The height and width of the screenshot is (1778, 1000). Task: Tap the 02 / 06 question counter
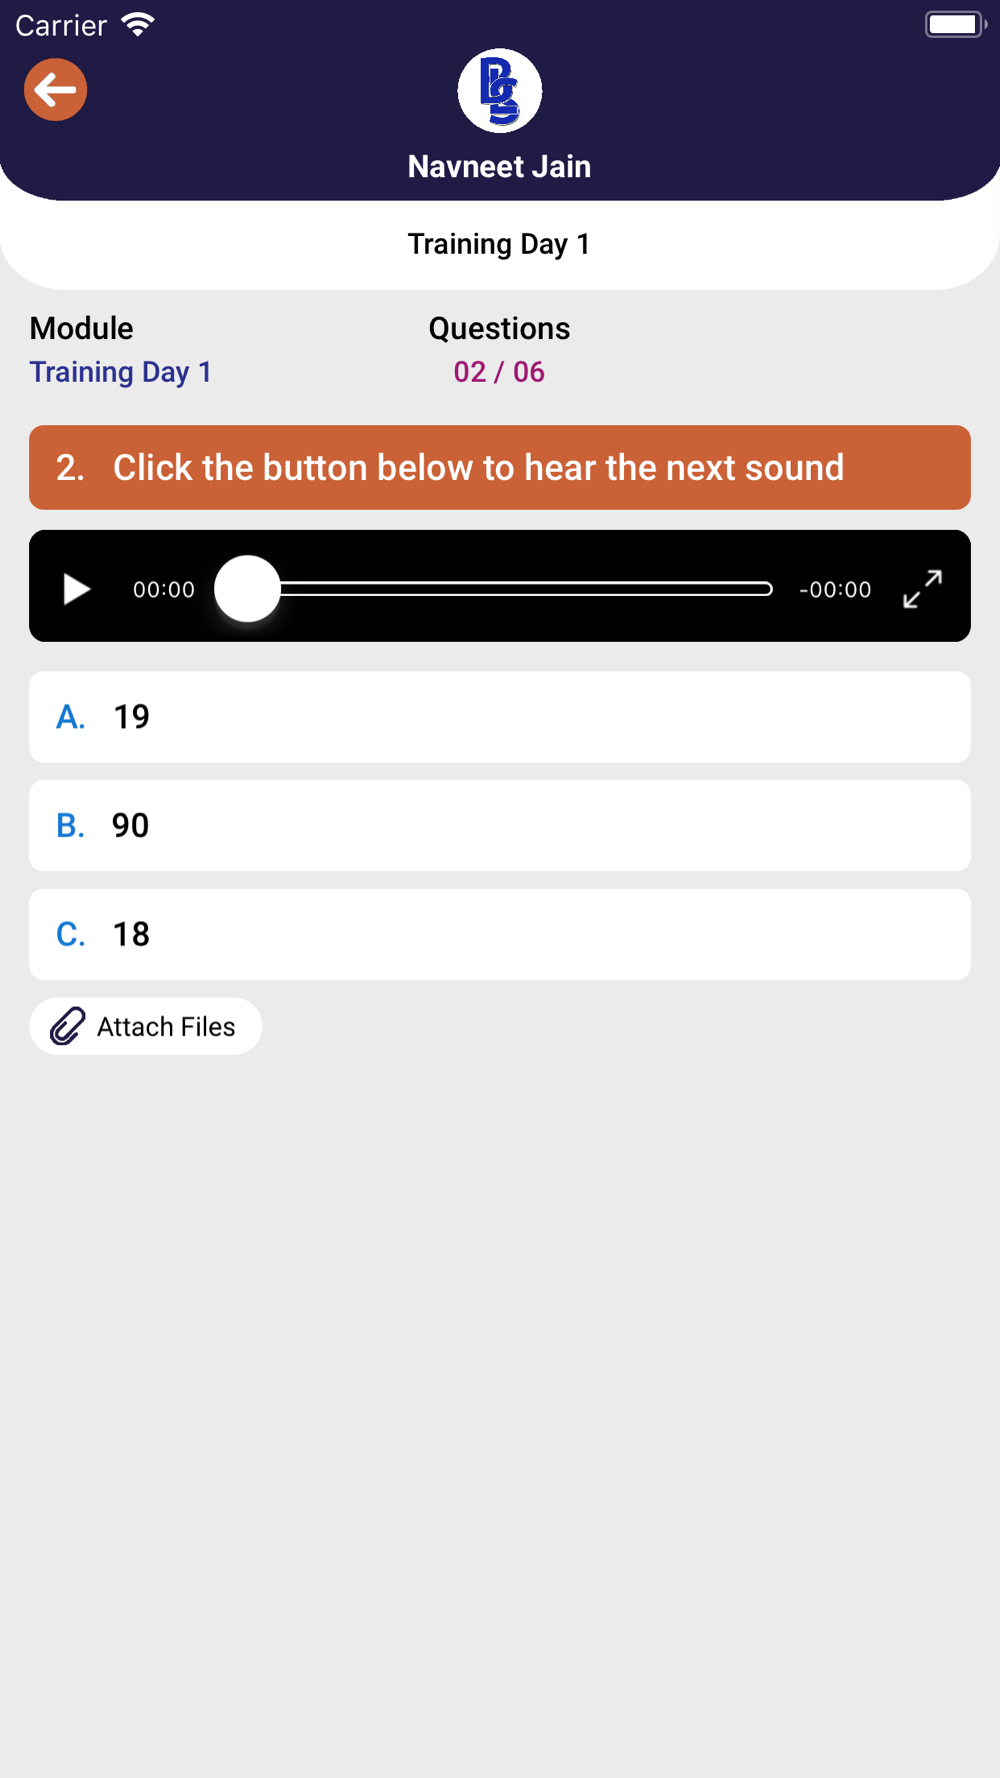(499, 372)
